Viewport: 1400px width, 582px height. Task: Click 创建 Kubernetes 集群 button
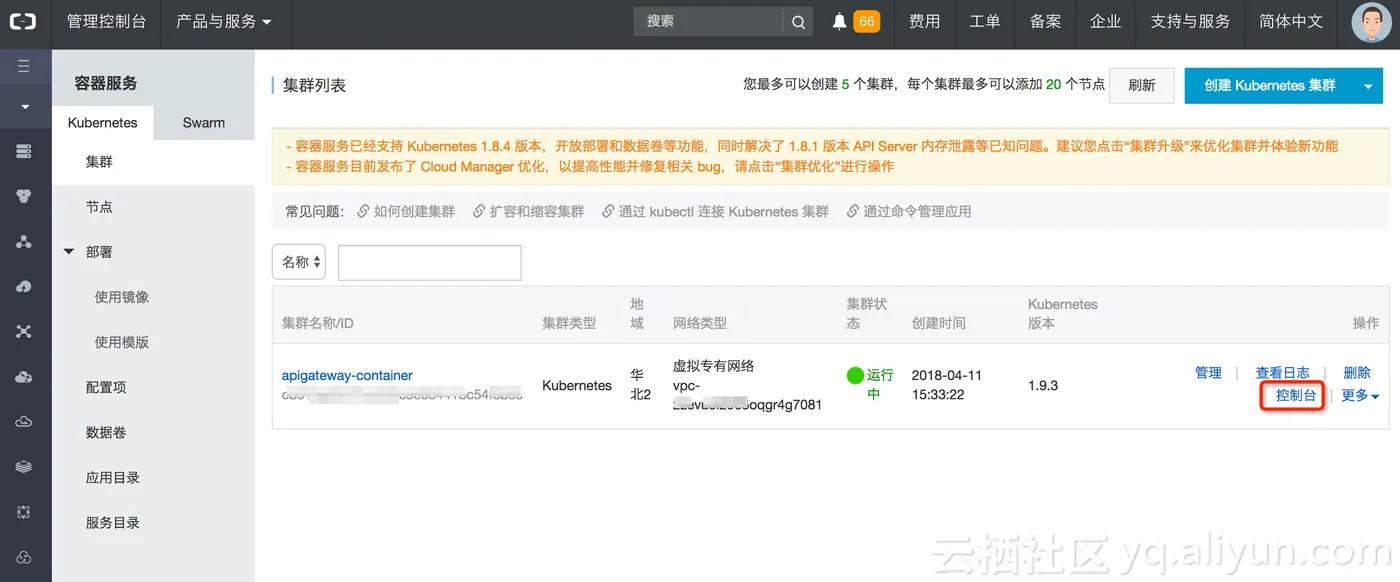tap(1270, 86)
